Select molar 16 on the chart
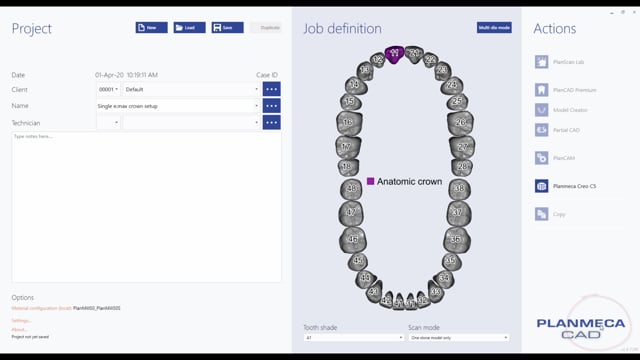This screenshot has height=360, width=640. coord(349,123)
